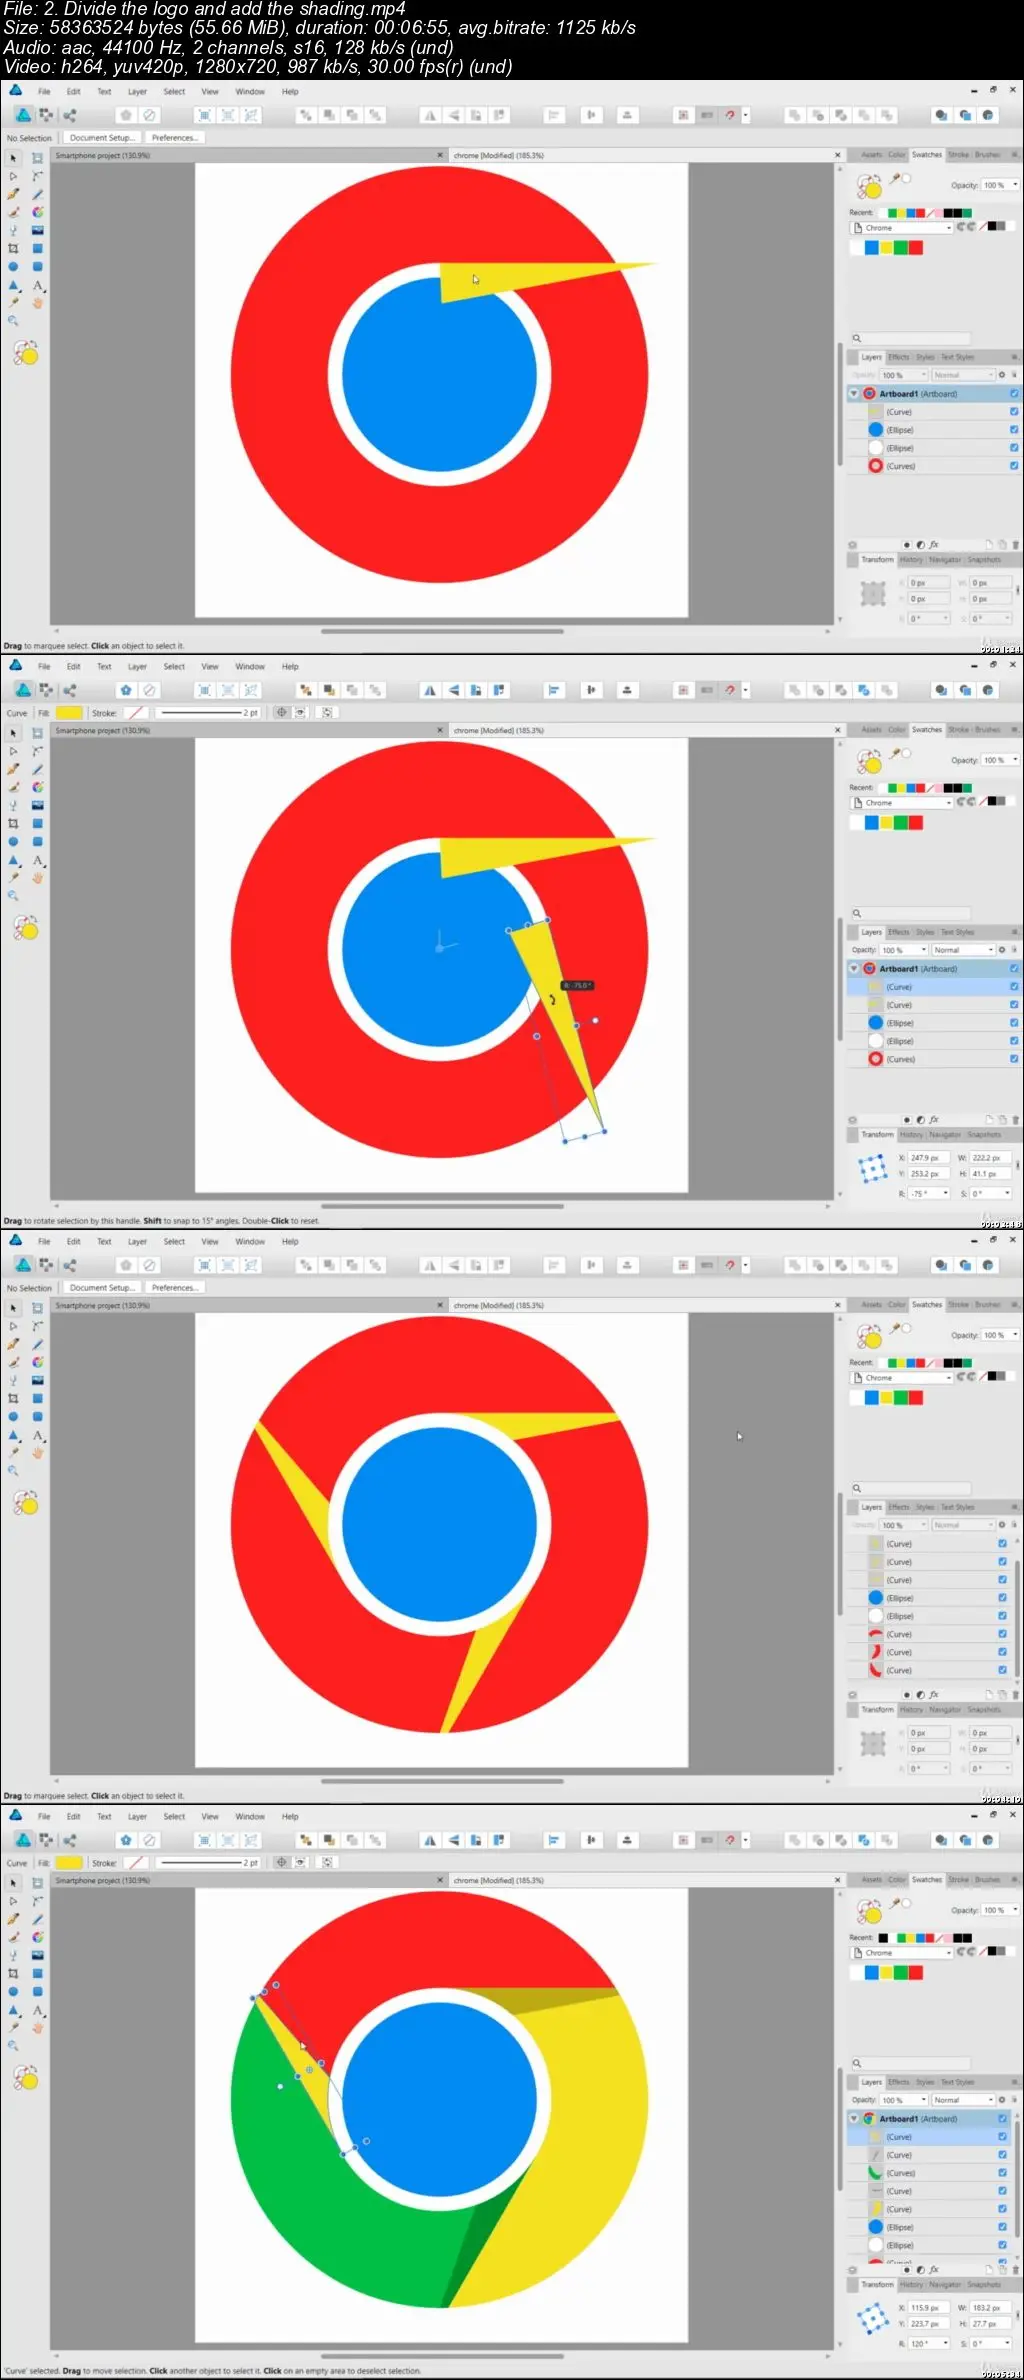Screen dimensions: 1024x2380
Task: Open the Window menu in fourth frame
Action: click(250, 1817)
